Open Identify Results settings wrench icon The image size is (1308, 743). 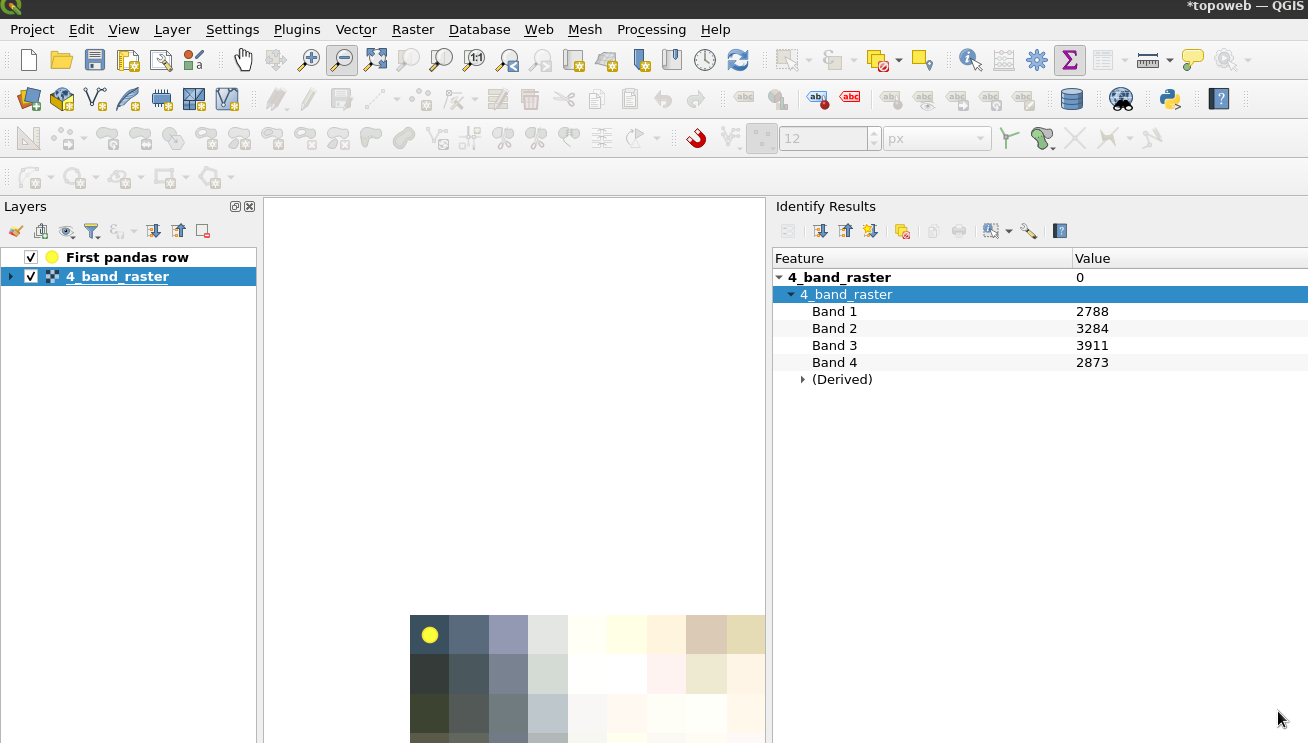[1028, 231]
